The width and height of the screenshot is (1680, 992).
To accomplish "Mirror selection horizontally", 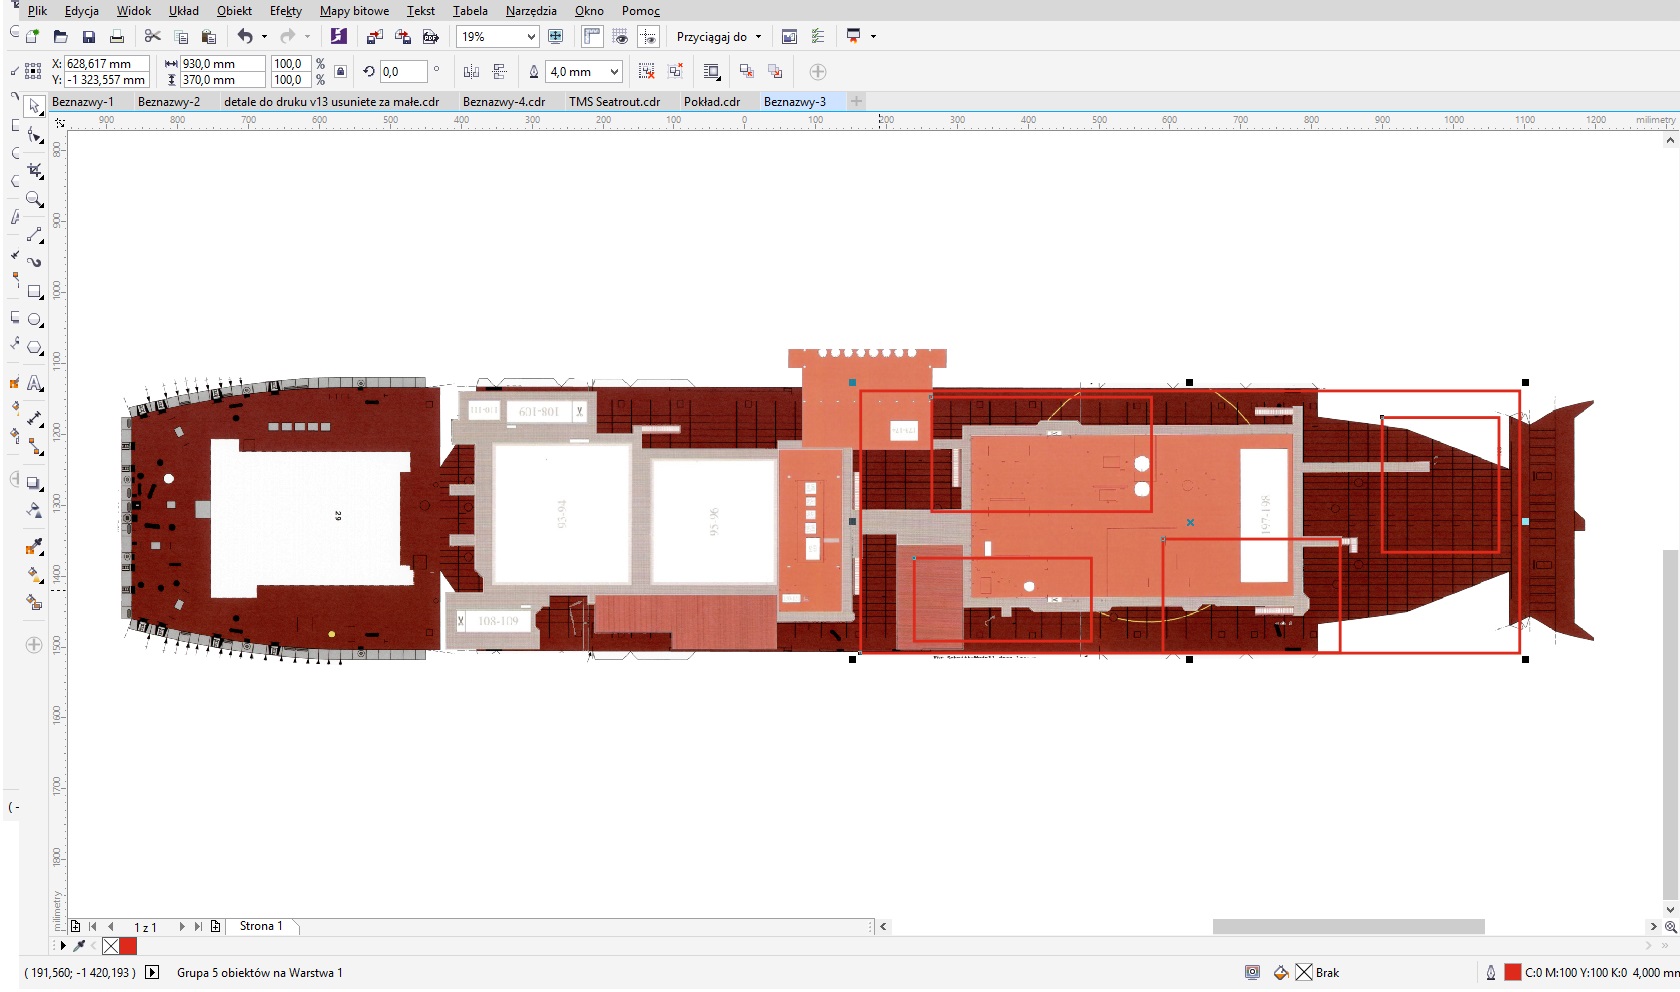I will pyautogui.click(x=471, y=72).
